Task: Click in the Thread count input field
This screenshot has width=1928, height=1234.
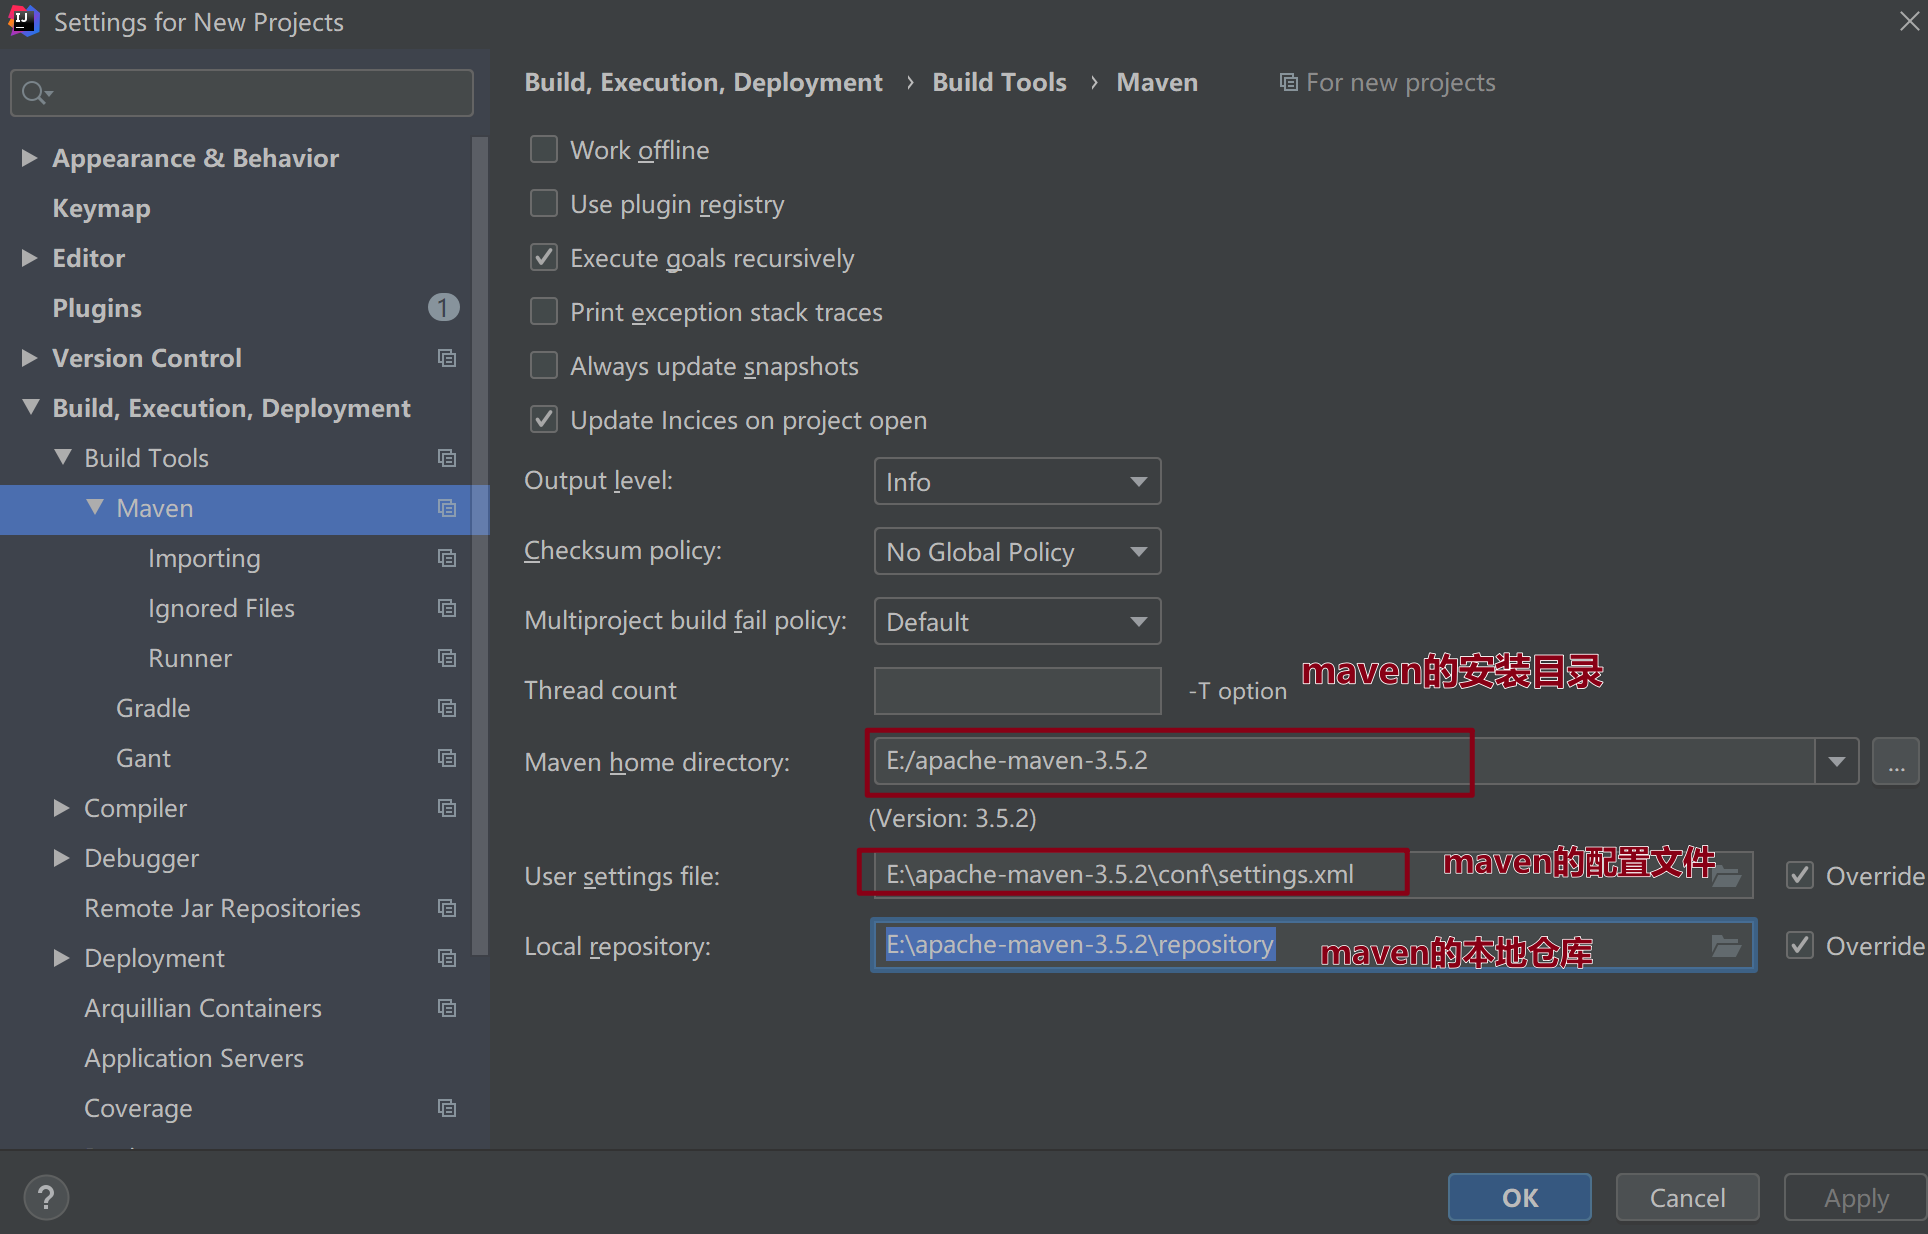Action: [x=1017, y=691]
